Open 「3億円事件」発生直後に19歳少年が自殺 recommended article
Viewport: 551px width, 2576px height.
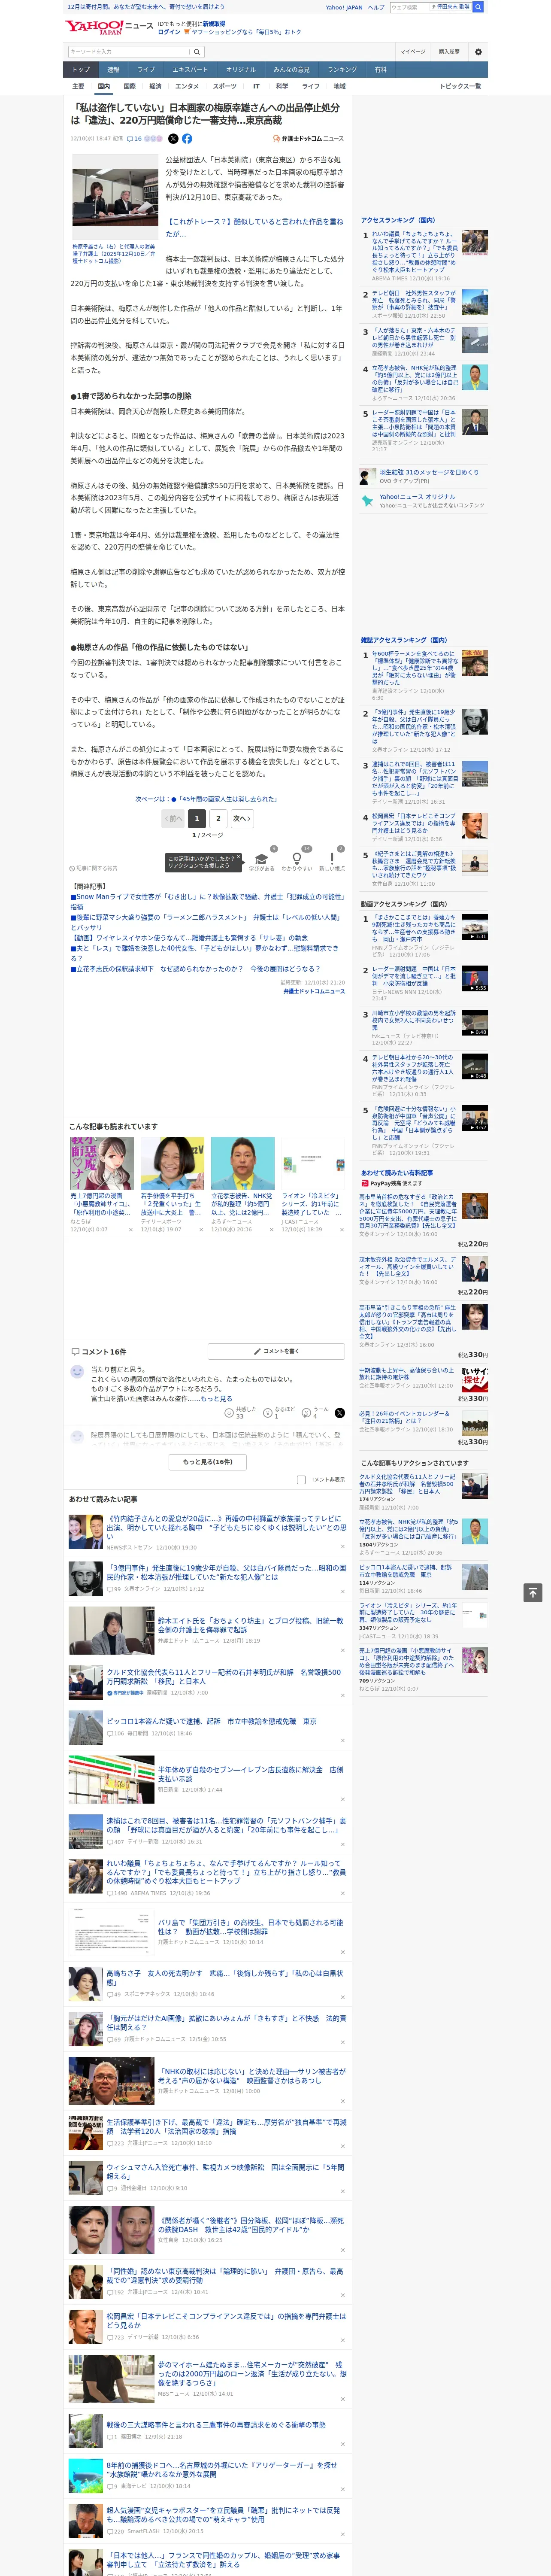click(227, 1572)
